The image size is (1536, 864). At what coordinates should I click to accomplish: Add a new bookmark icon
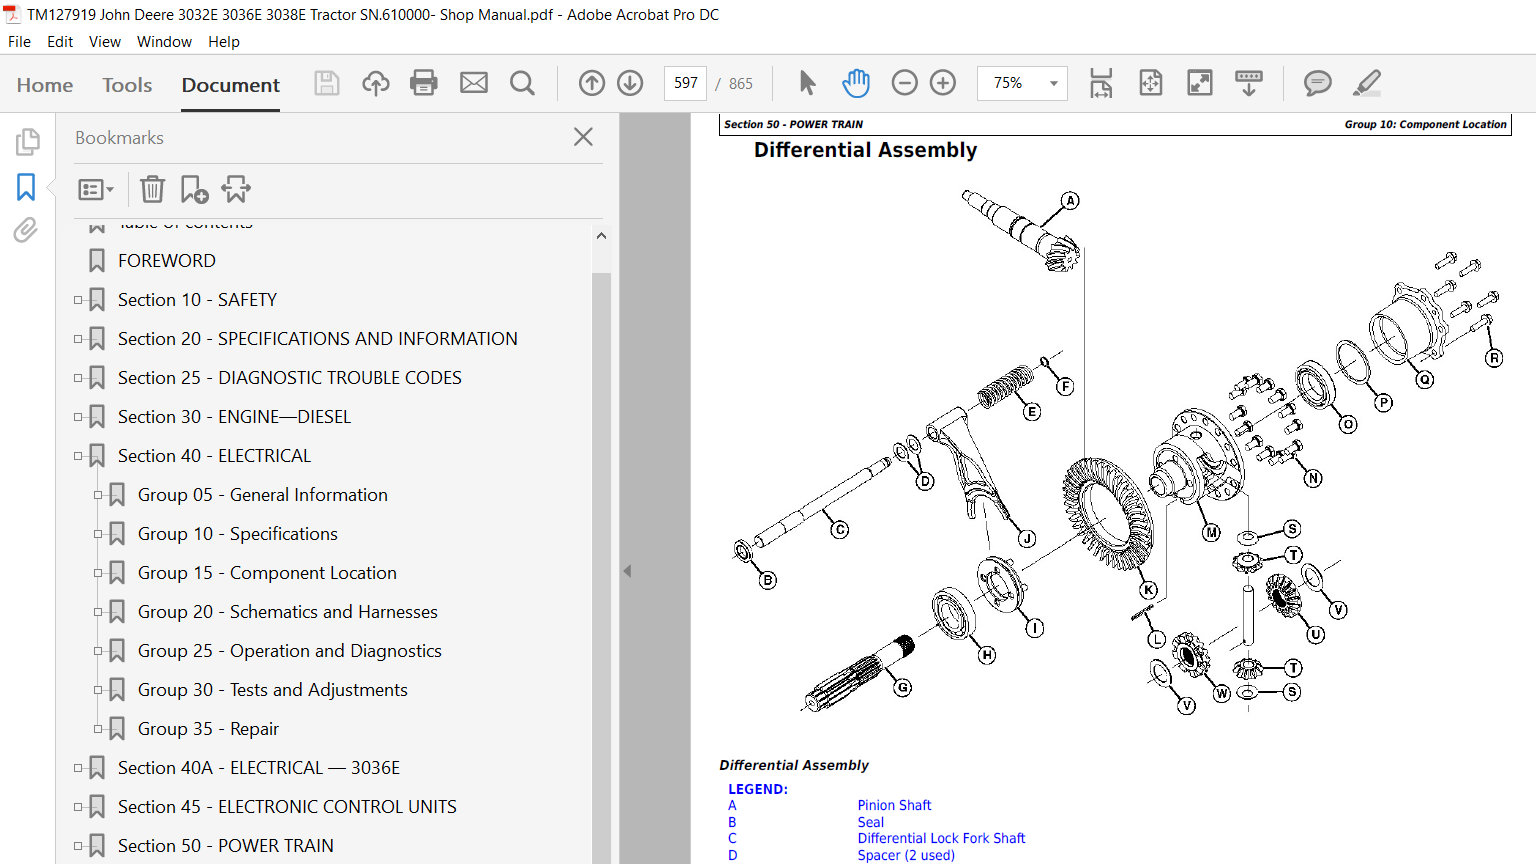click(194, 189)
